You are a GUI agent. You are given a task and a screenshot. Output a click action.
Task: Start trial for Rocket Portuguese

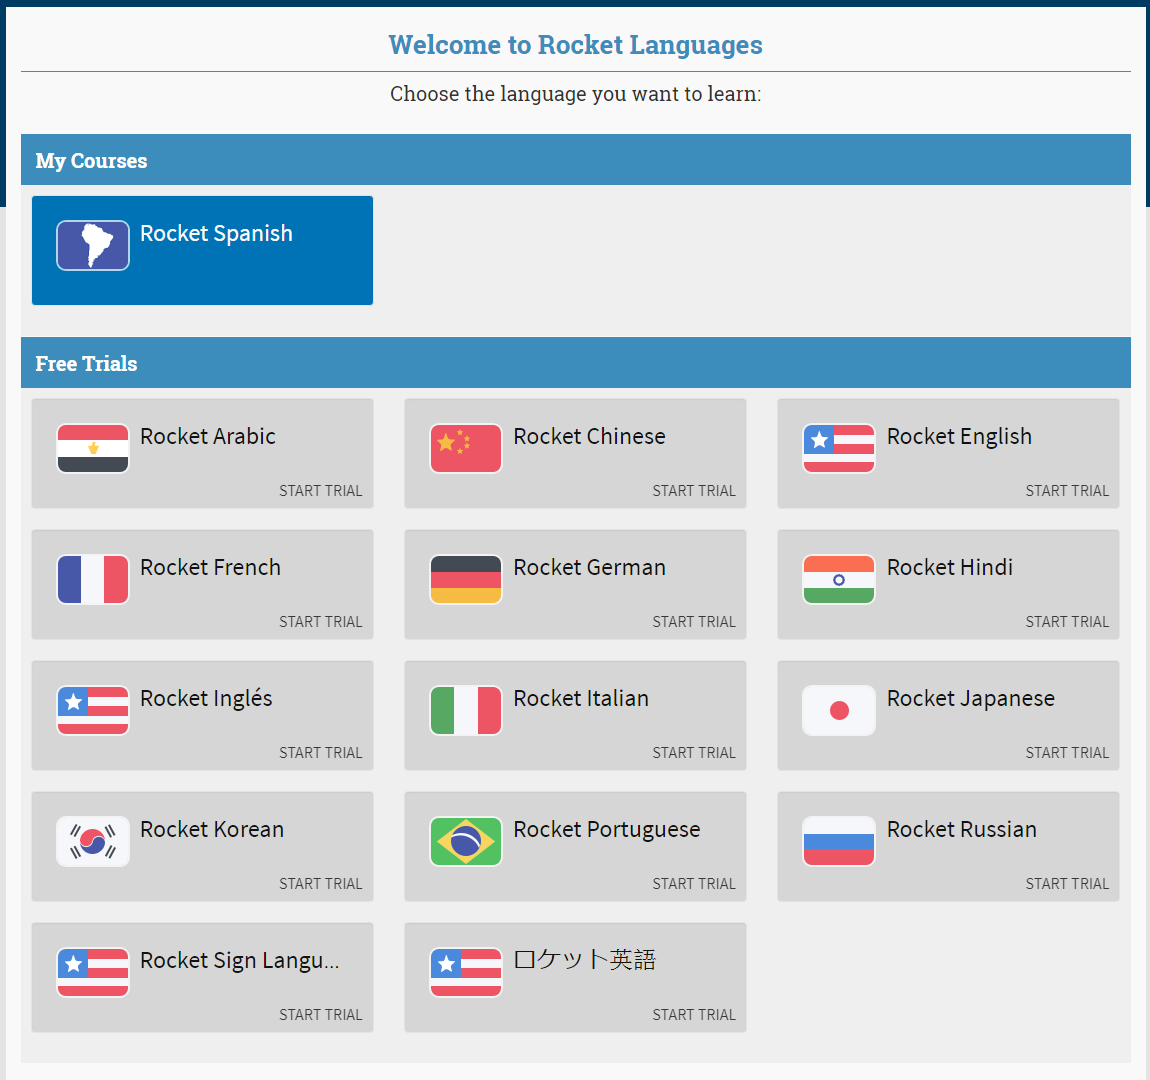(x=694, y=884)
